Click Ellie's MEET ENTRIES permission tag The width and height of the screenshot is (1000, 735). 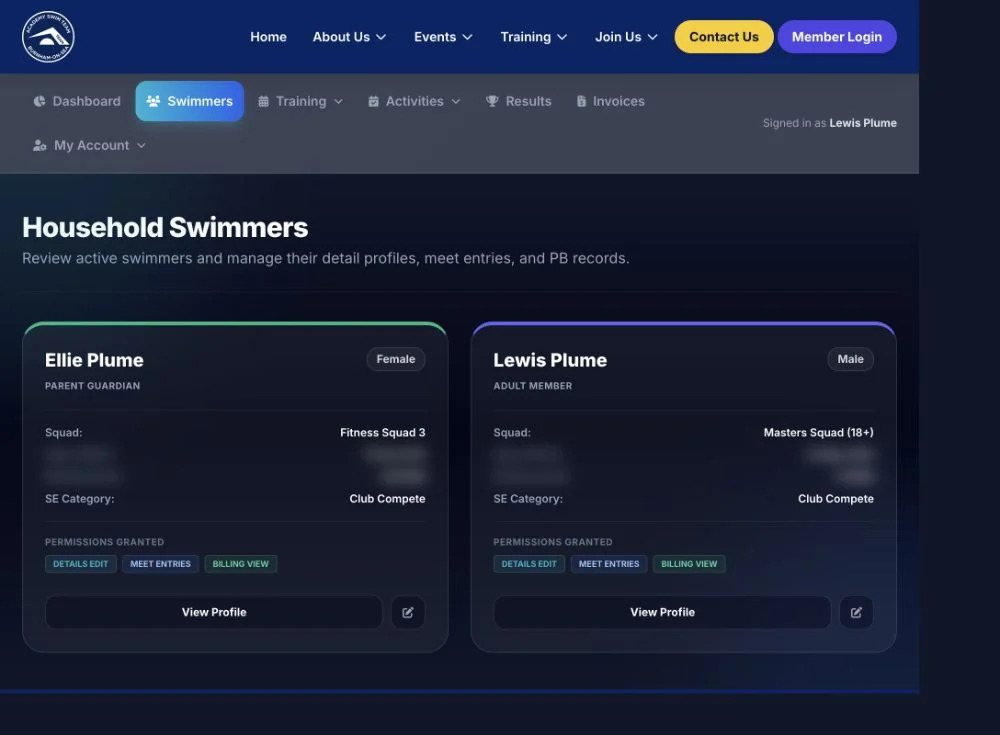[160, 564]
